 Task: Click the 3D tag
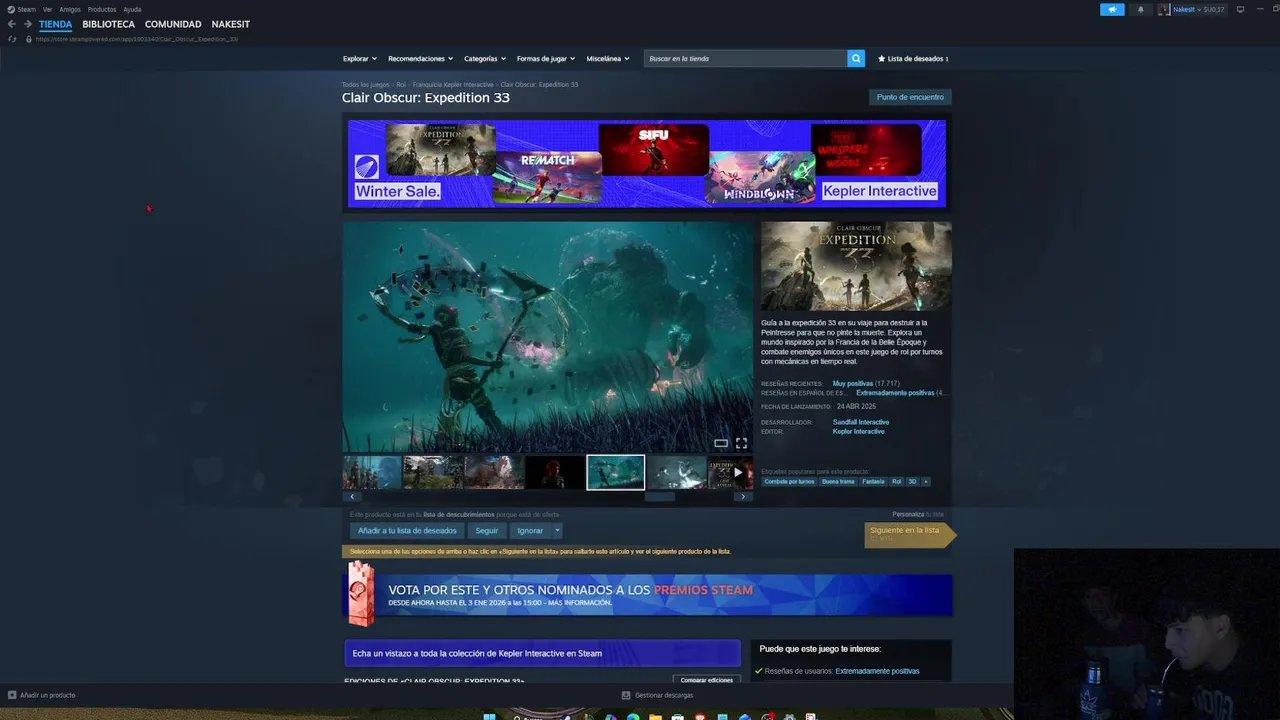pos(912,481)
